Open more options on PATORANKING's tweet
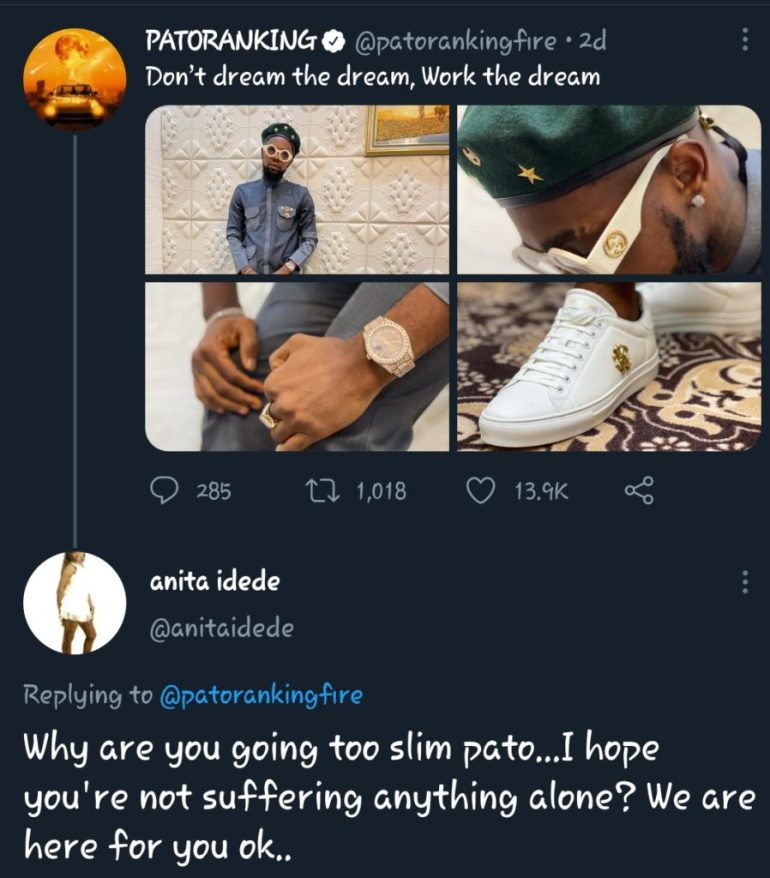 (x=744, y=40)
